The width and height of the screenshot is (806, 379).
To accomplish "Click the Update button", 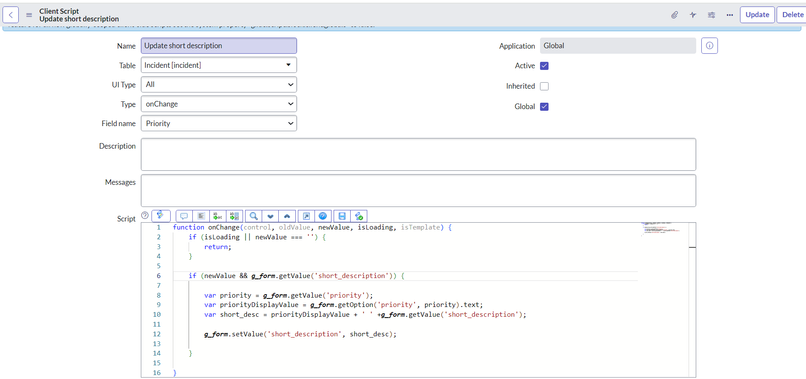I will click(757, 15).
